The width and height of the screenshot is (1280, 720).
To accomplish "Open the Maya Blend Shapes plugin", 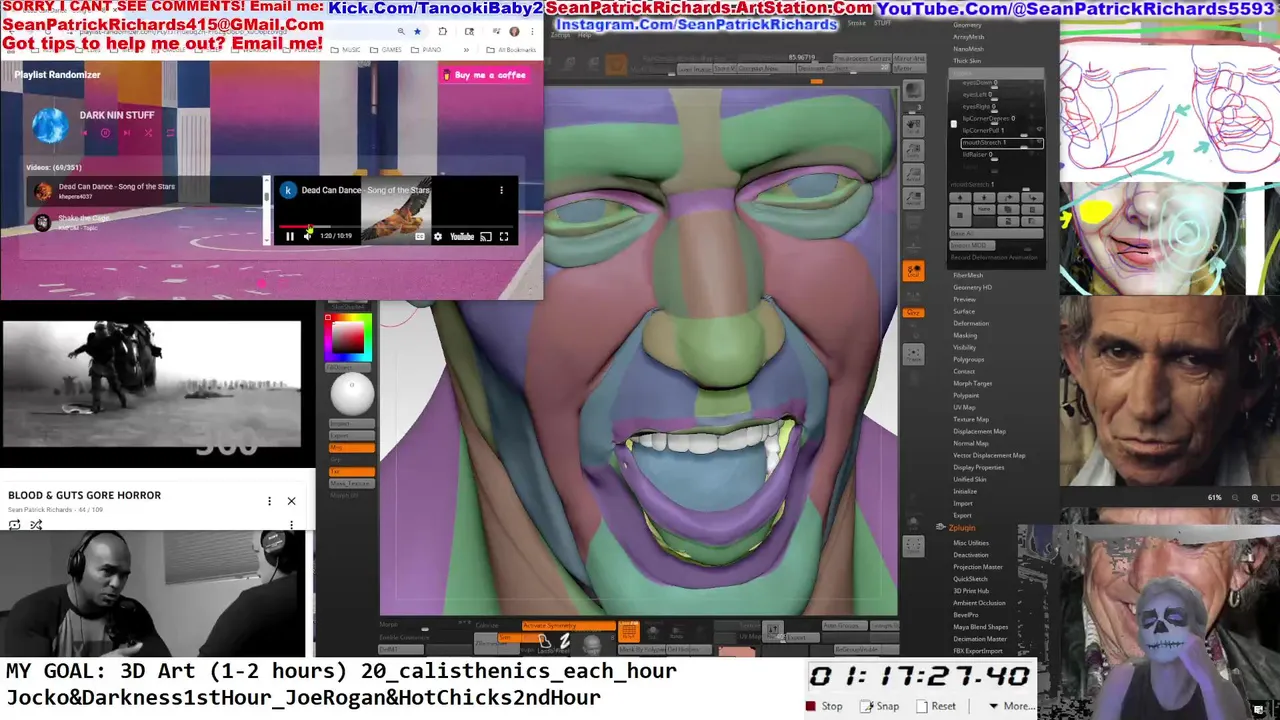I will pyautogui.click(x=980, y=627).
